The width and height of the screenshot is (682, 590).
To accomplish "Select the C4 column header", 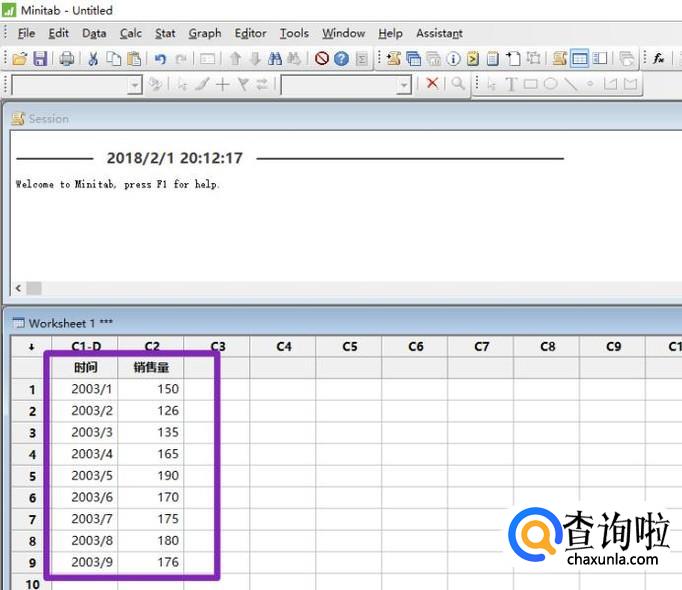I will tap(284, 347).
